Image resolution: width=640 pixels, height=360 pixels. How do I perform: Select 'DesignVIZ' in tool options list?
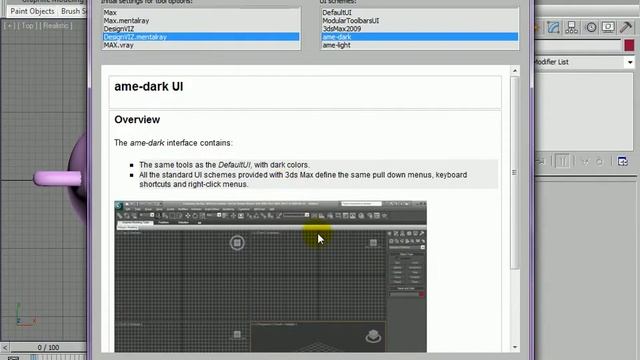pyautogui.click(x=200, y=29)
